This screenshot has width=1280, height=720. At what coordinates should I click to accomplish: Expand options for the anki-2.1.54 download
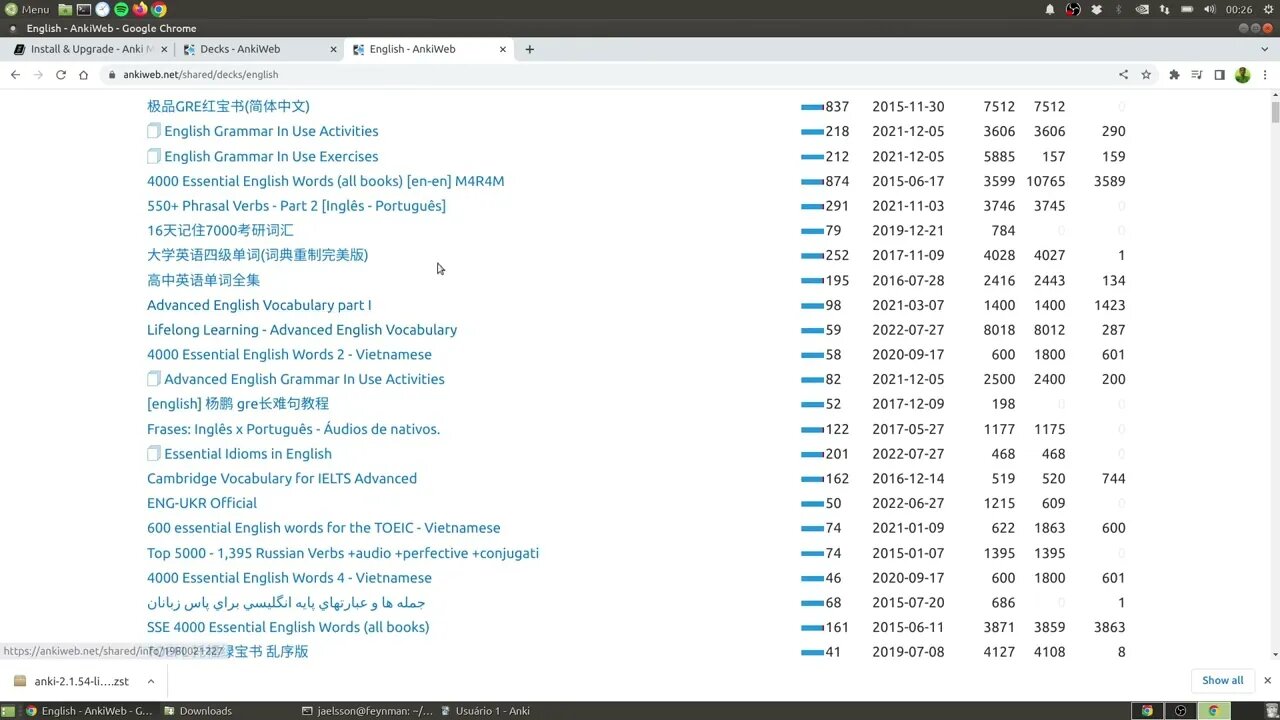[151, 681]
